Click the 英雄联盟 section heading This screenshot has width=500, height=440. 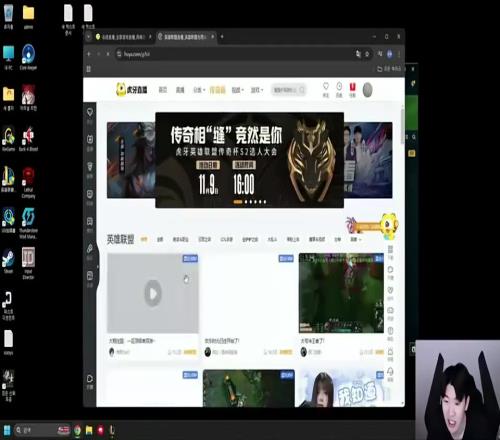[120, 239]
